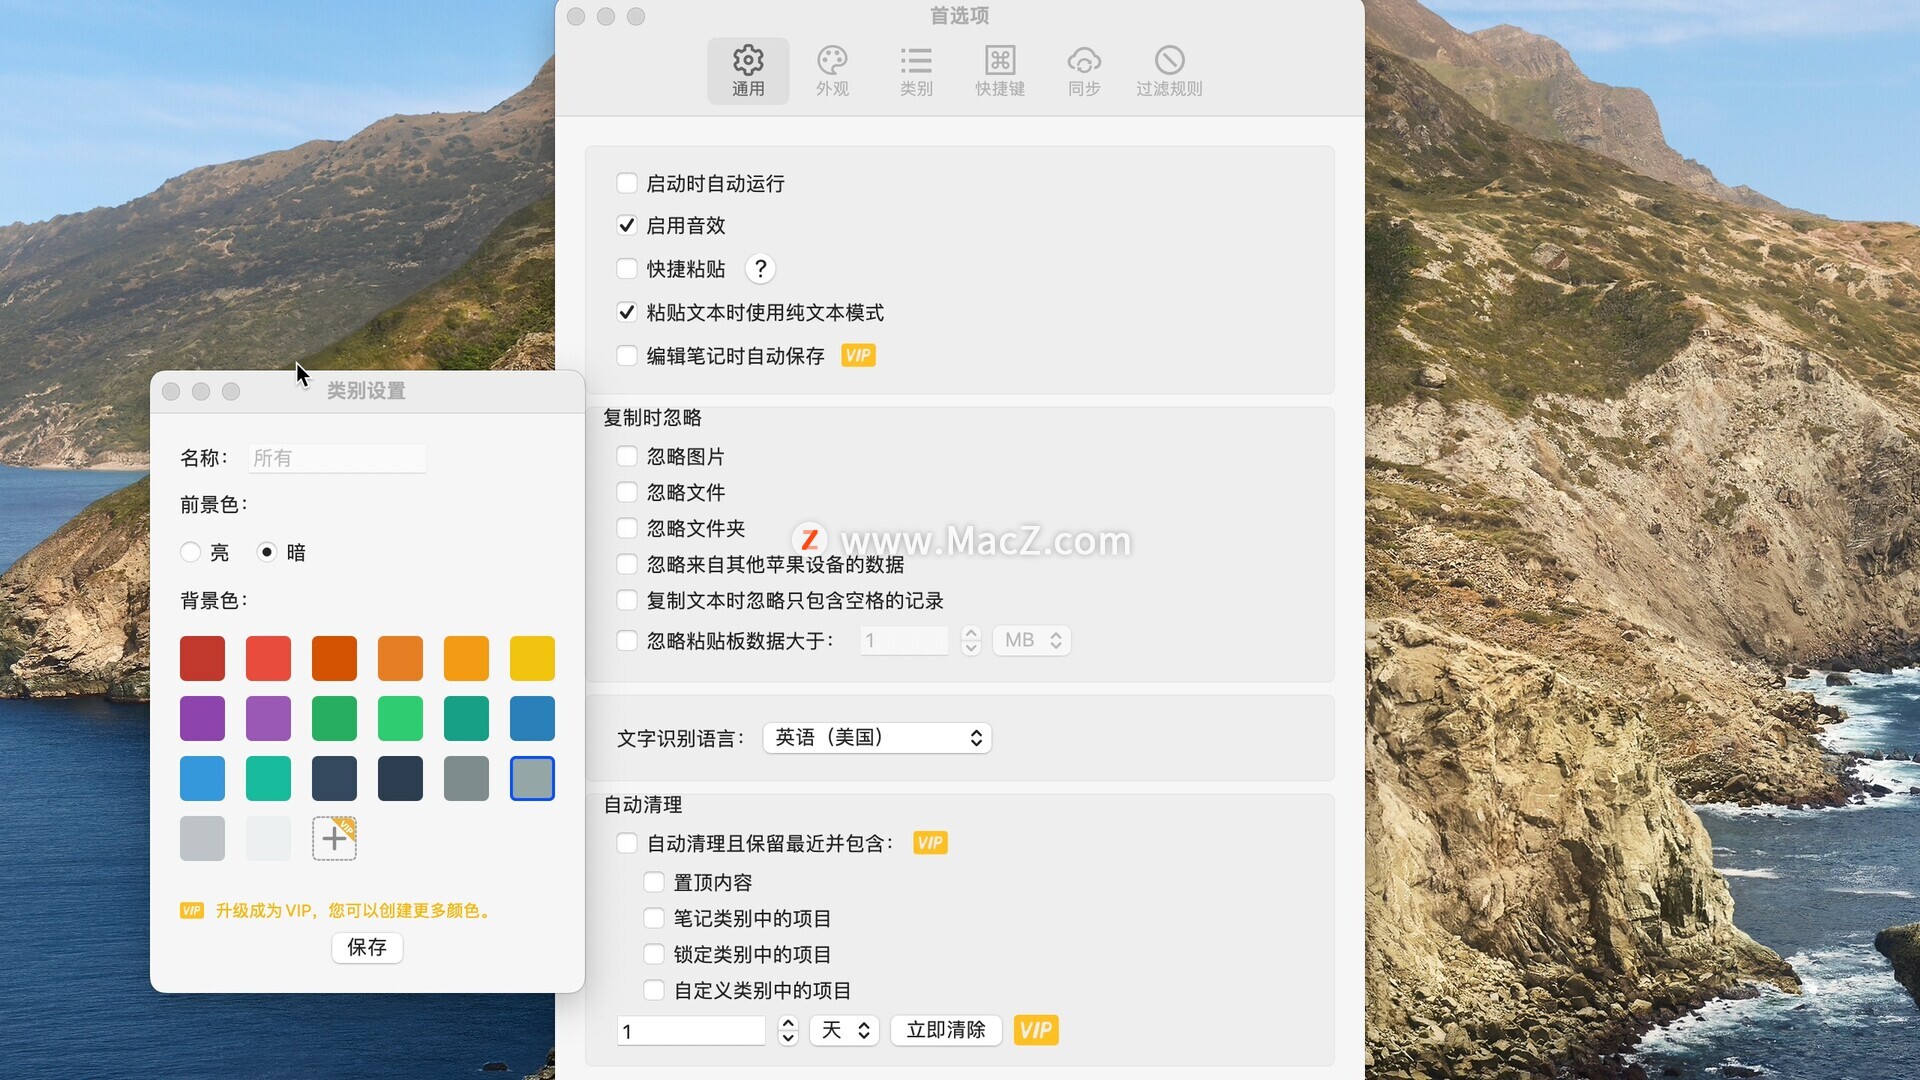Click the 名称 name input field

(x=337, y=458)
